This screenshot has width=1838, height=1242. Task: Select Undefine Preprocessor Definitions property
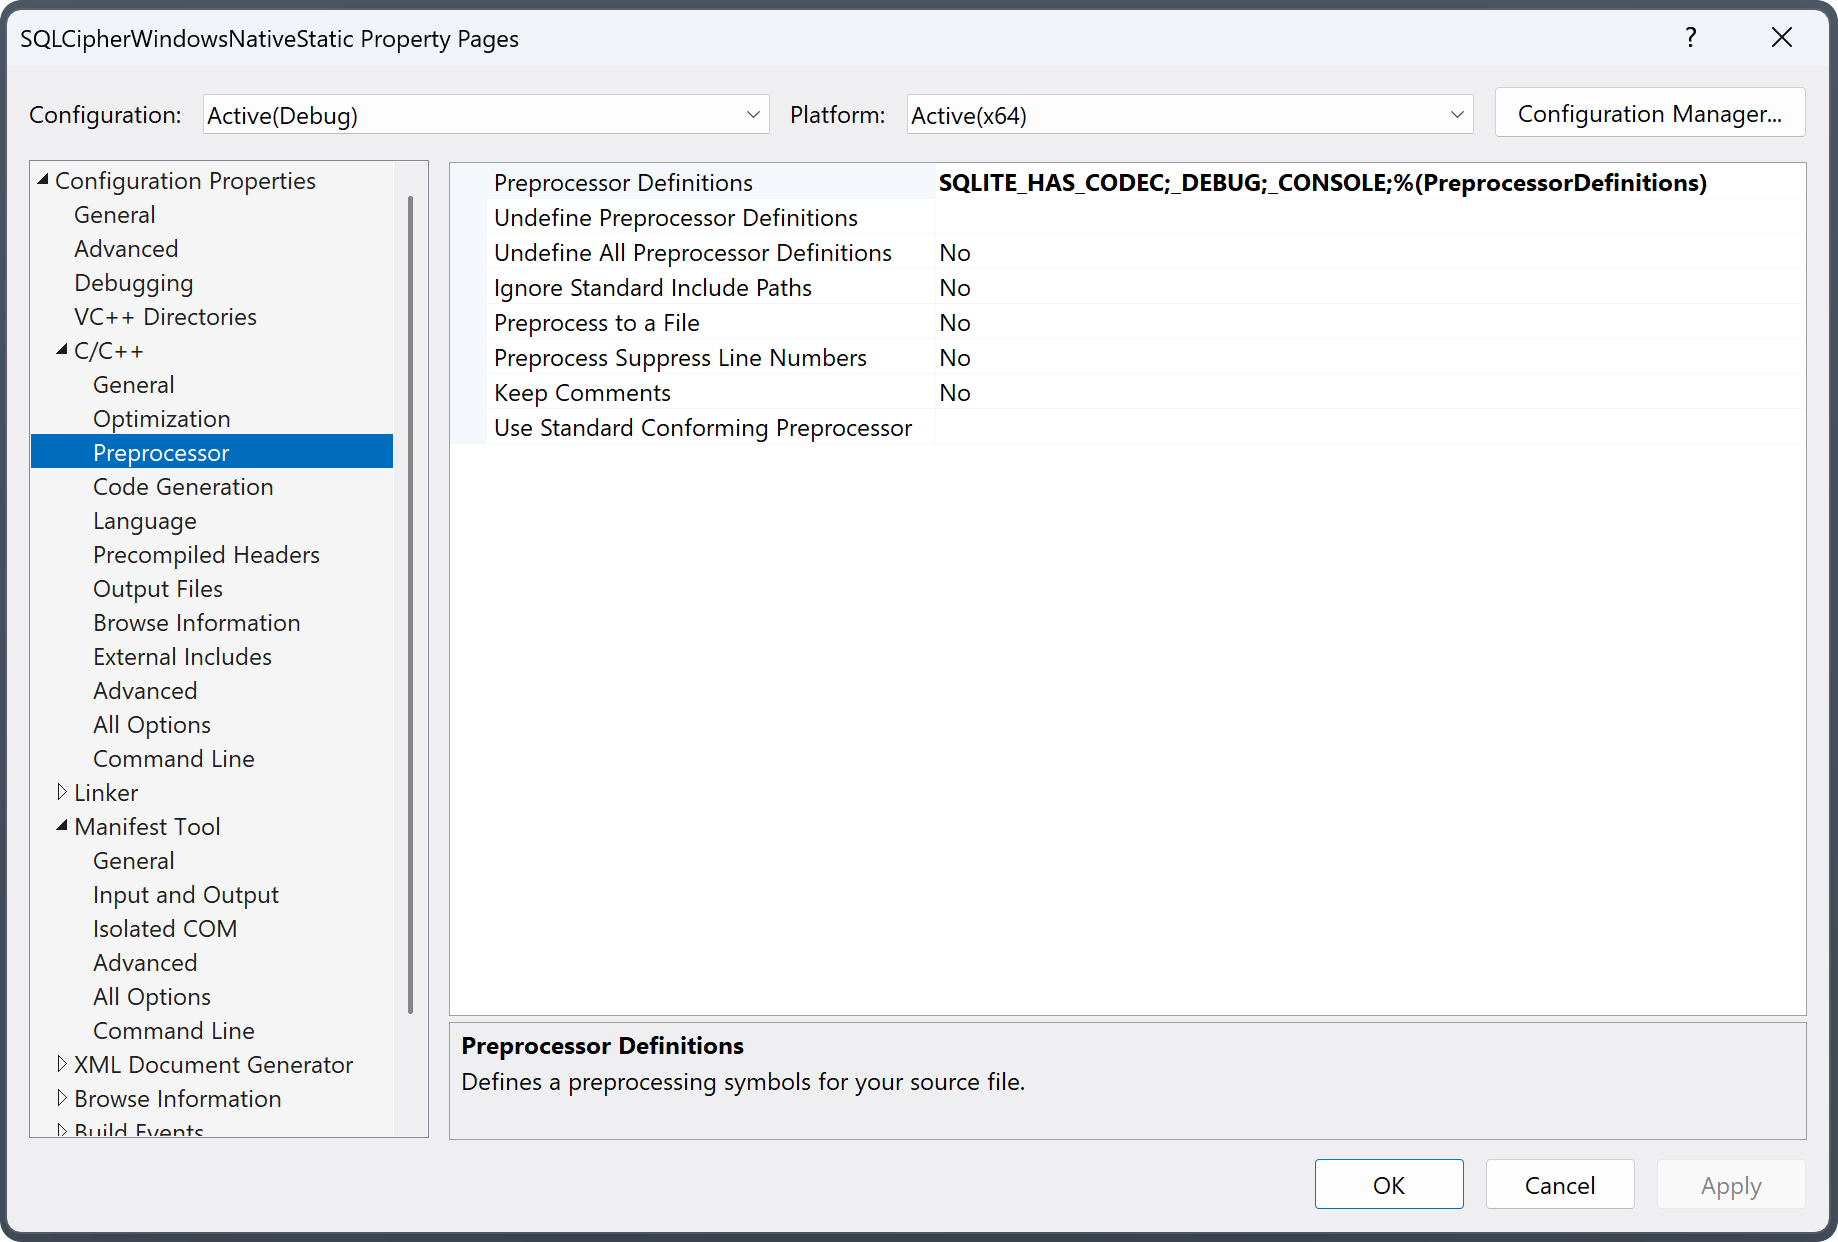point(676,217)
